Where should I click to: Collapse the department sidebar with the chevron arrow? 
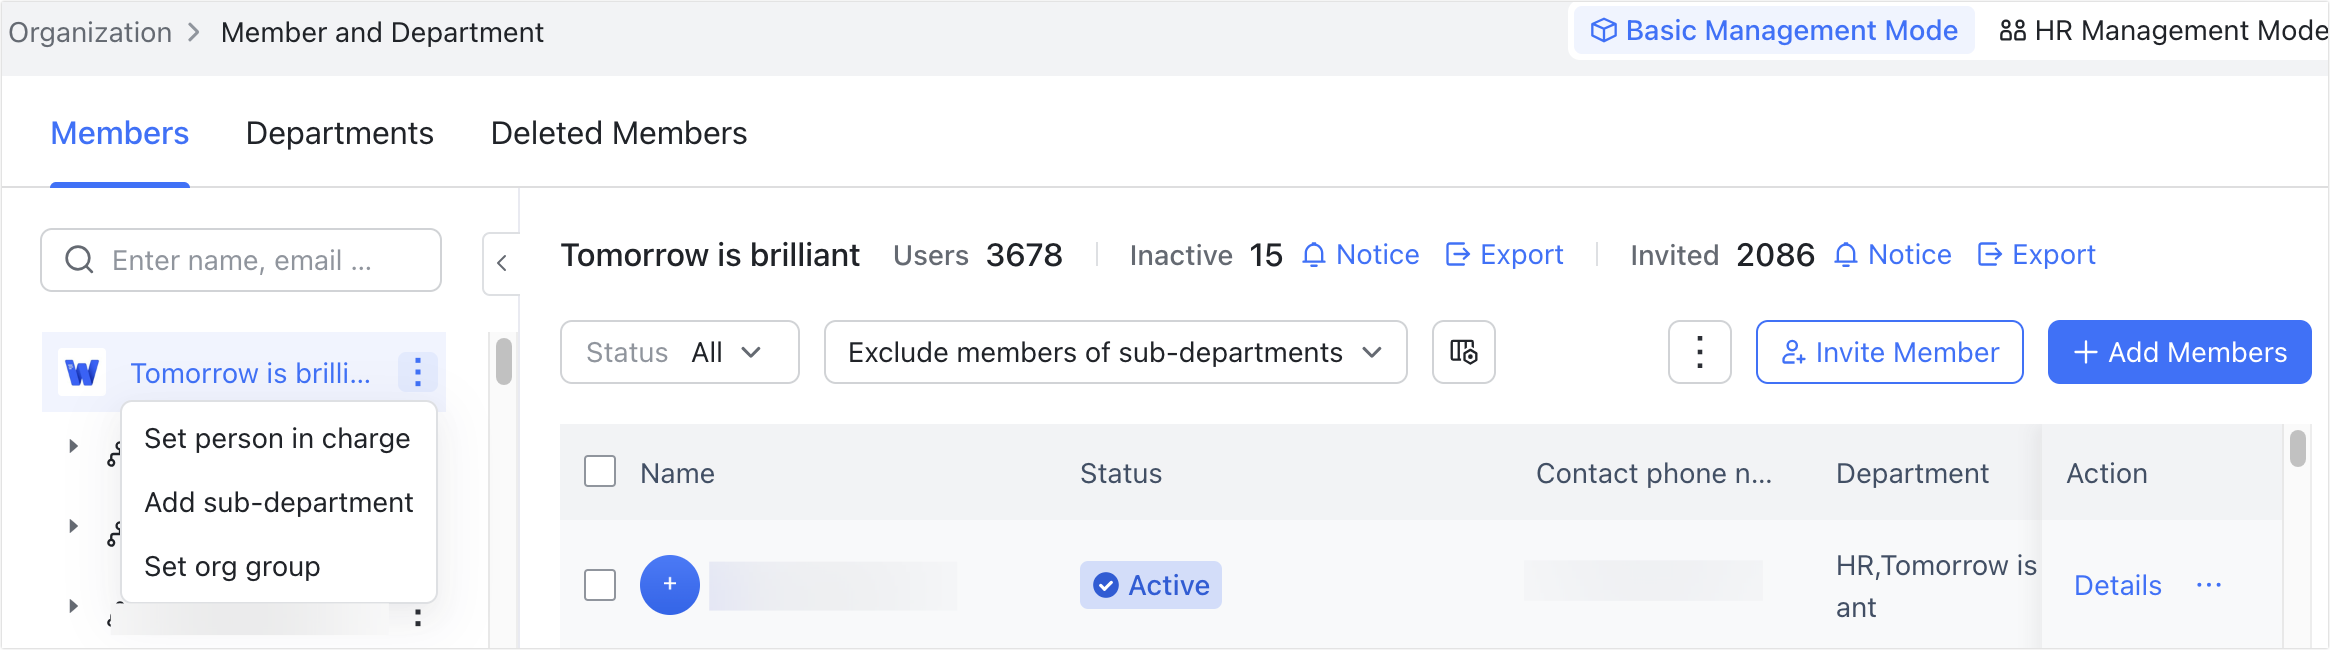(x=502, y=263)
